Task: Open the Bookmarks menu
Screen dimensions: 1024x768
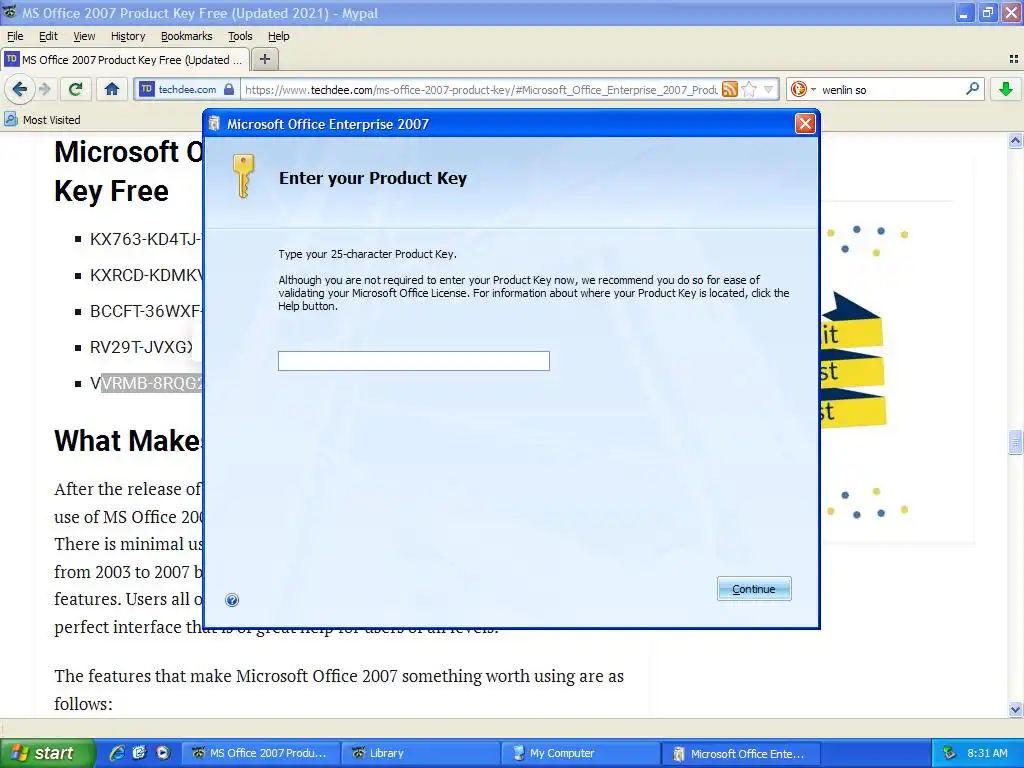Action: point(187,36)
